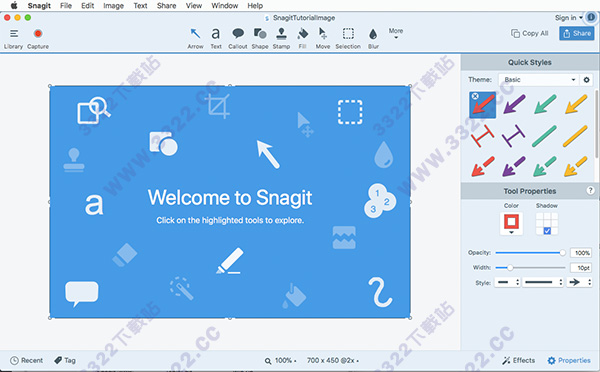Select the Stamp tool

point(281,38)
